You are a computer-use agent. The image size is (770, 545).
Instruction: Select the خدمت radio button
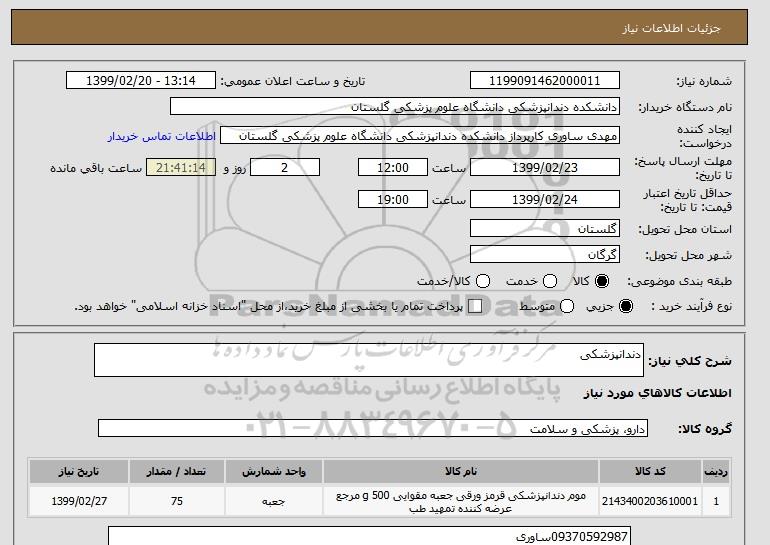tap(550, 281)
